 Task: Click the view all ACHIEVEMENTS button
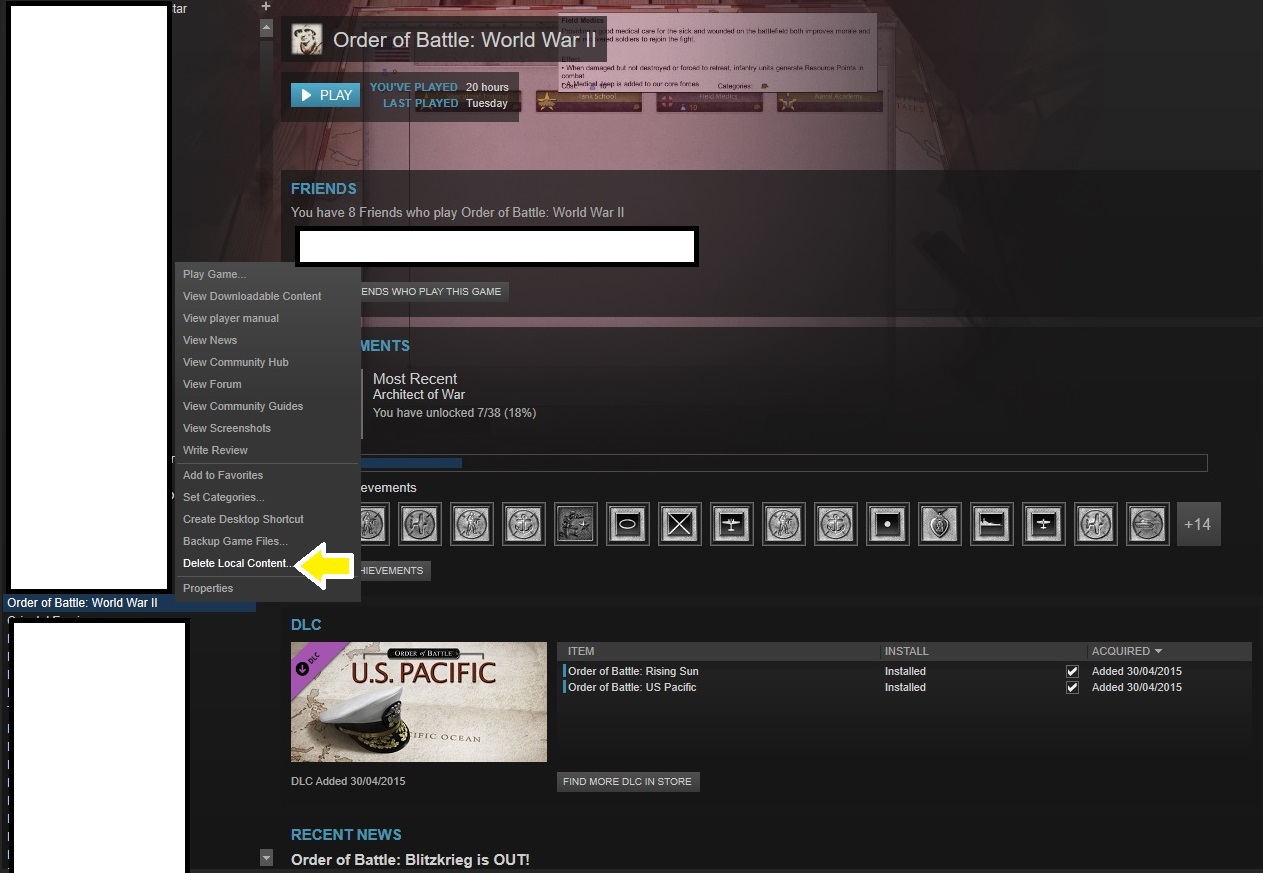(x=394, y=570)
